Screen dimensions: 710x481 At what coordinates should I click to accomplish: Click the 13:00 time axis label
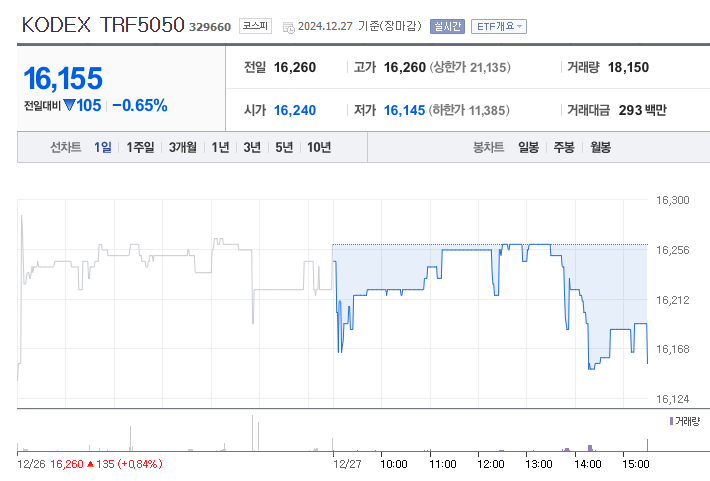pyautogui.click(x=538, y=464)
